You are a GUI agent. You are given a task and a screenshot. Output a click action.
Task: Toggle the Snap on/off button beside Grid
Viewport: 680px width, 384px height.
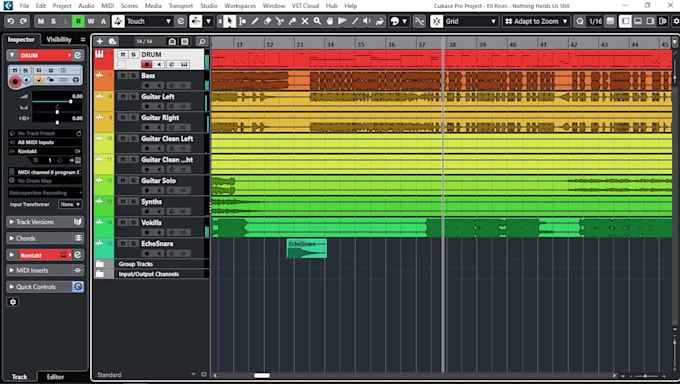click(437, 21)
